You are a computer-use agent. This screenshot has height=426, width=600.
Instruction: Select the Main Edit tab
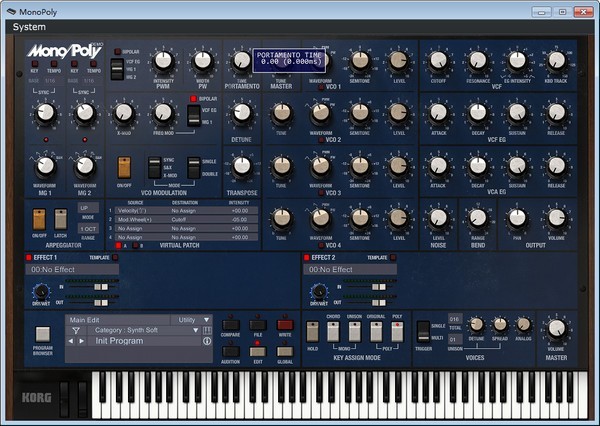[x=85, y=320]
